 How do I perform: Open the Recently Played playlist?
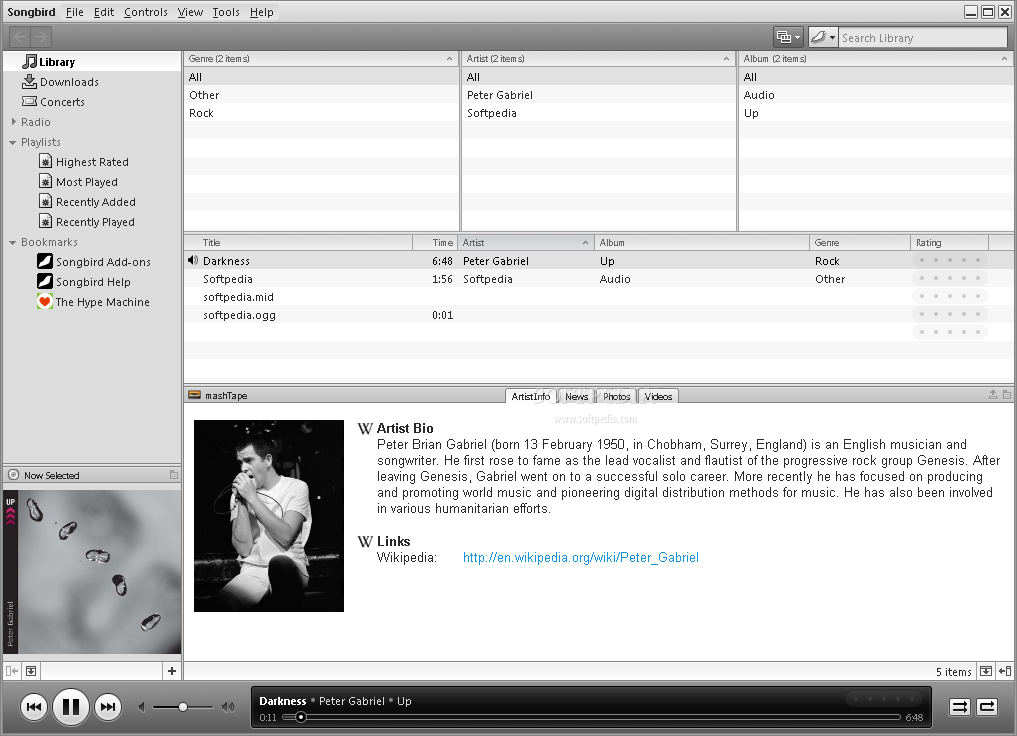(x=87, y=222)
